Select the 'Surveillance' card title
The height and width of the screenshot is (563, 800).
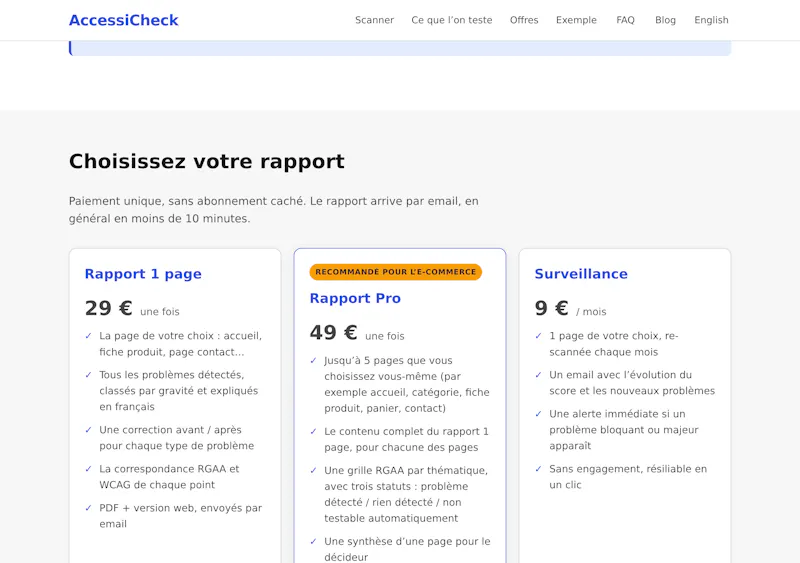point(581,274)
